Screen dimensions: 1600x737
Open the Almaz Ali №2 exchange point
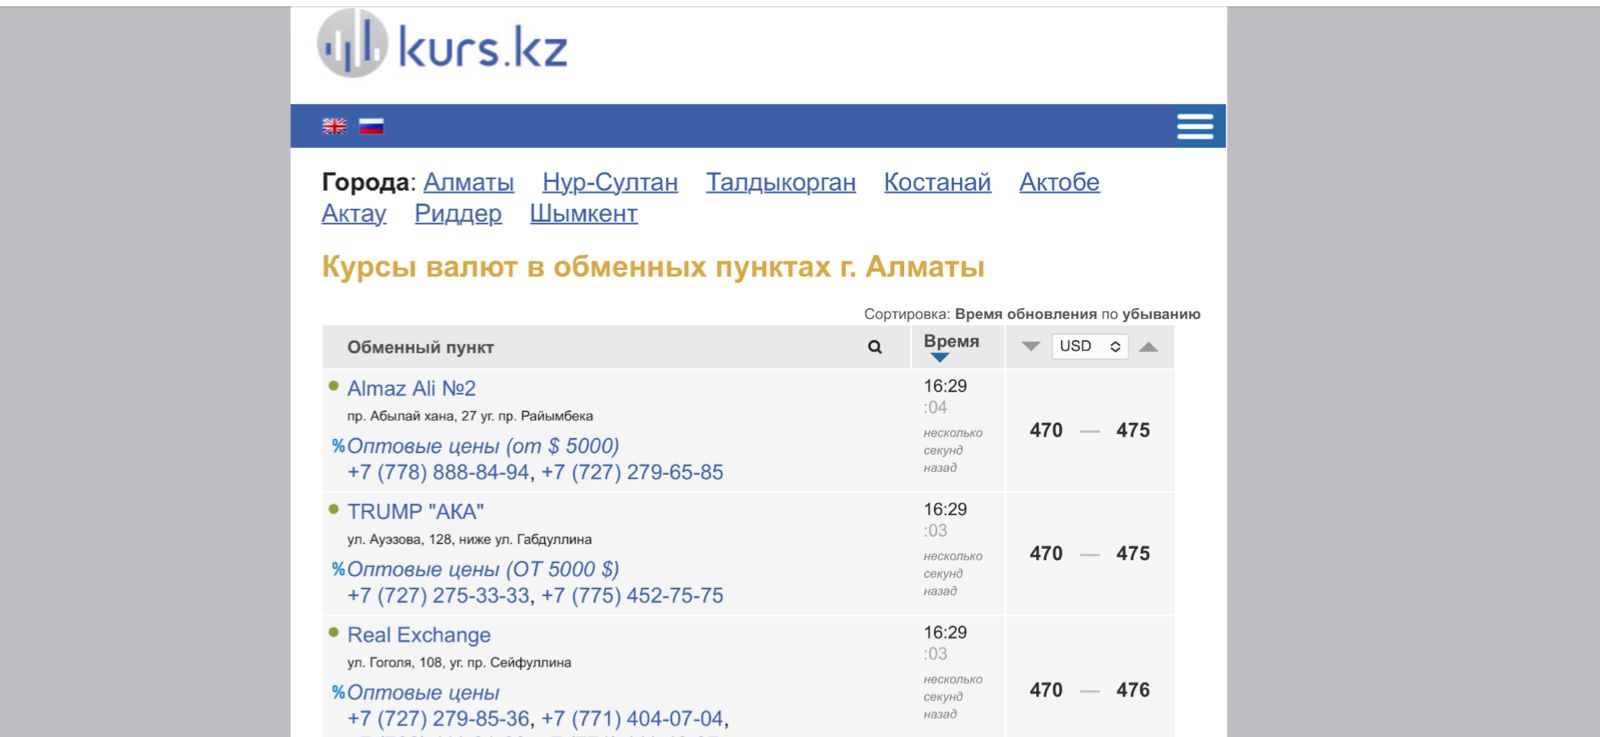point(411,388)
